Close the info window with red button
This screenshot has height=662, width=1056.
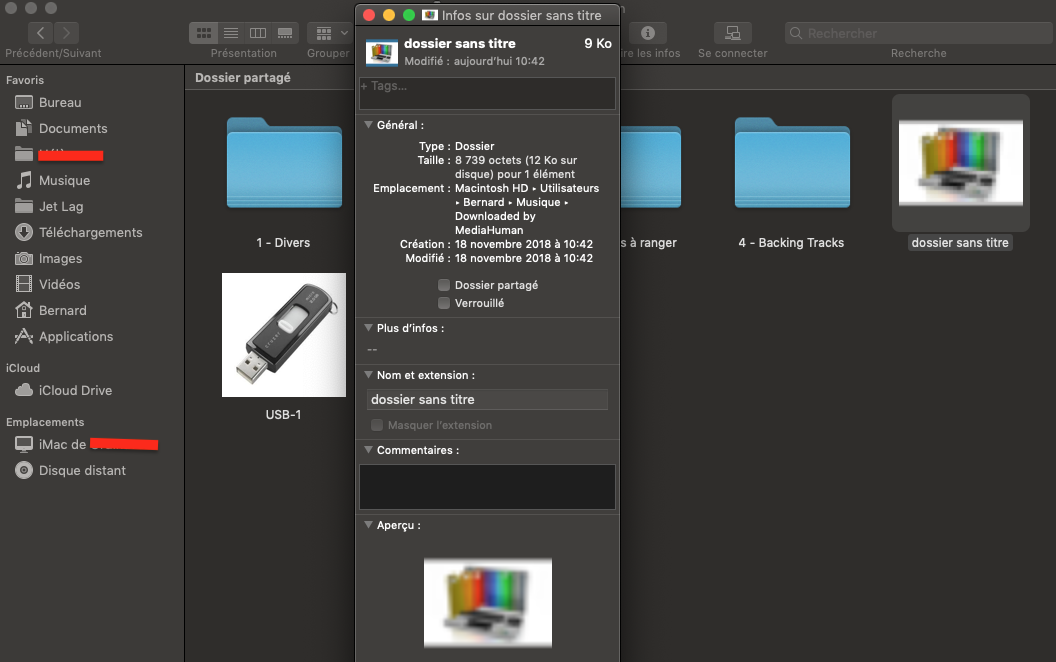click(x=369, y=15)
